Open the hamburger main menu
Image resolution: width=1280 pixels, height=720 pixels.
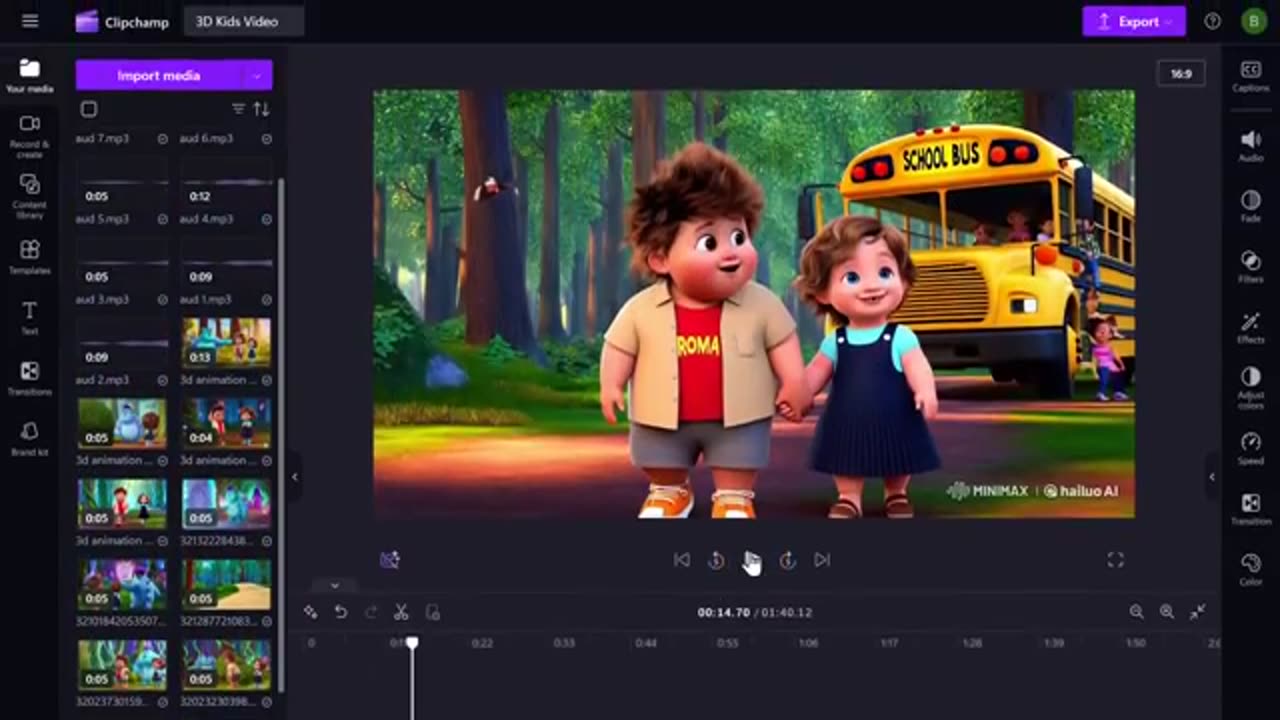point(29,21)
